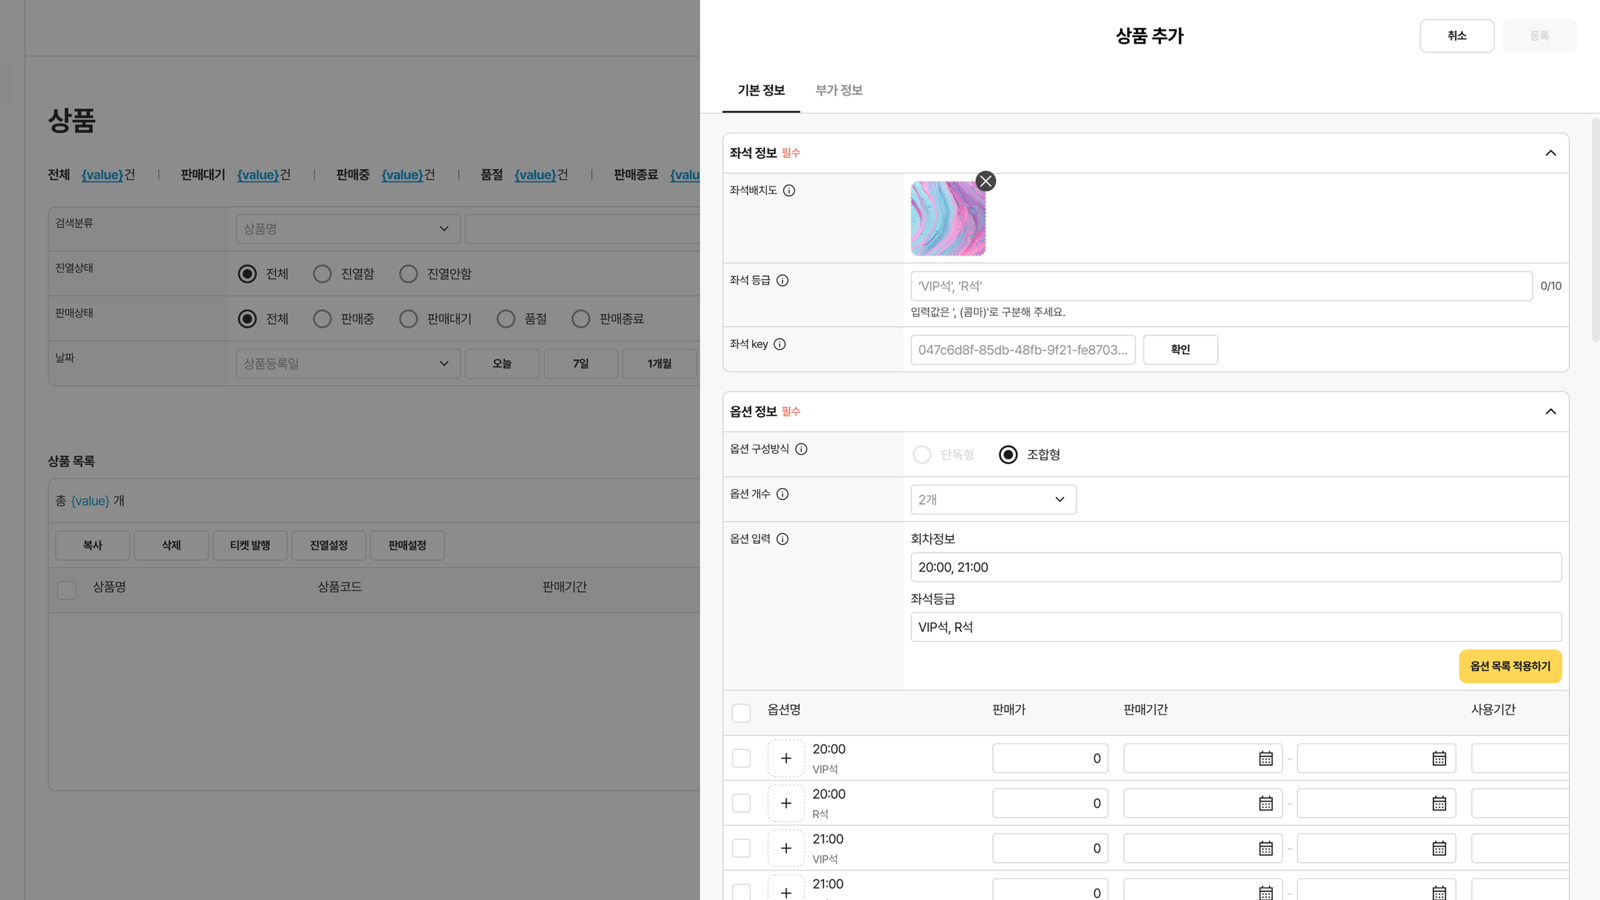Remove the seat map image thumbnail
Image resolution: width=1600 pixels, height=900 pixels.
click(986, 181)
